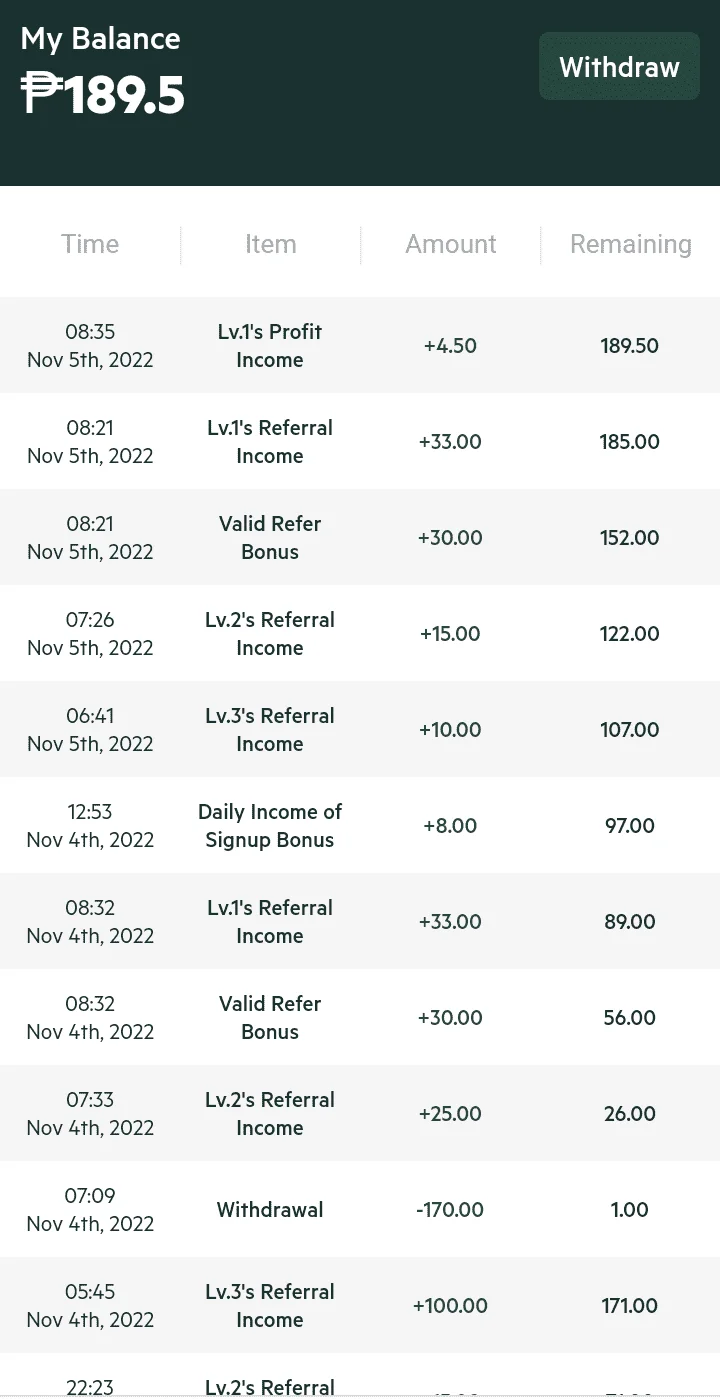Tap the ₱189.5 balance amount
This screenshot has height=1399, width=720.
point(102,95)
